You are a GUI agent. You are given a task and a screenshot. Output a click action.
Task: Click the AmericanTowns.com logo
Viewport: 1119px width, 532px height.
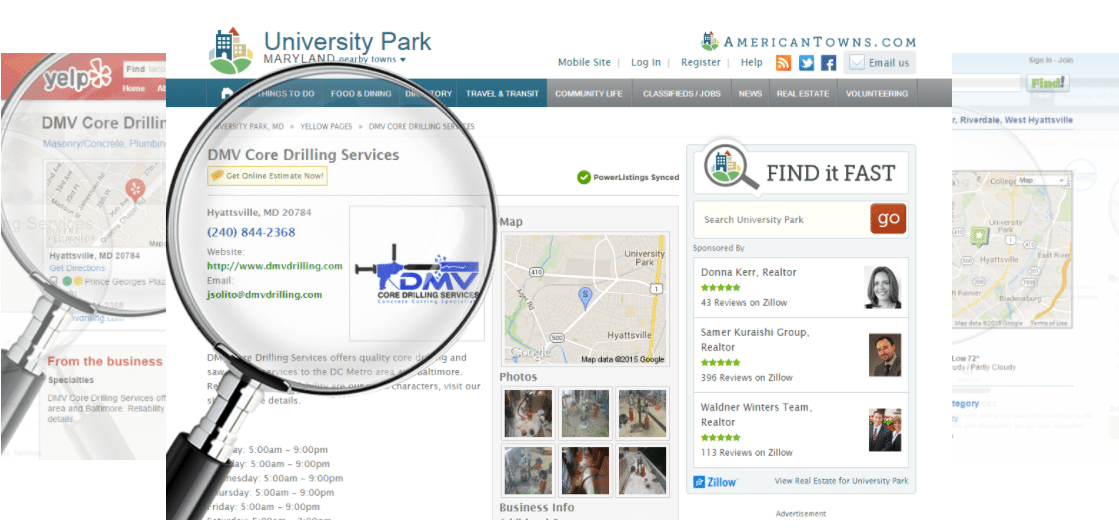tap(809, 41)
